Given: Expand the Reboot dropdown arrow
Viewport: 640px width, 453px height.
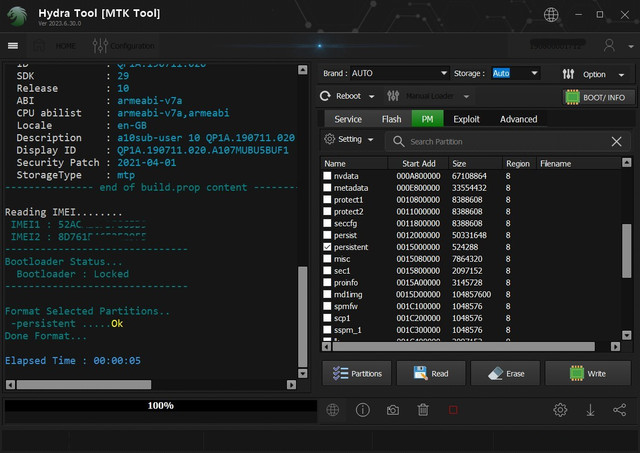Looking at the screenshot, I should [x=371, y=97].
